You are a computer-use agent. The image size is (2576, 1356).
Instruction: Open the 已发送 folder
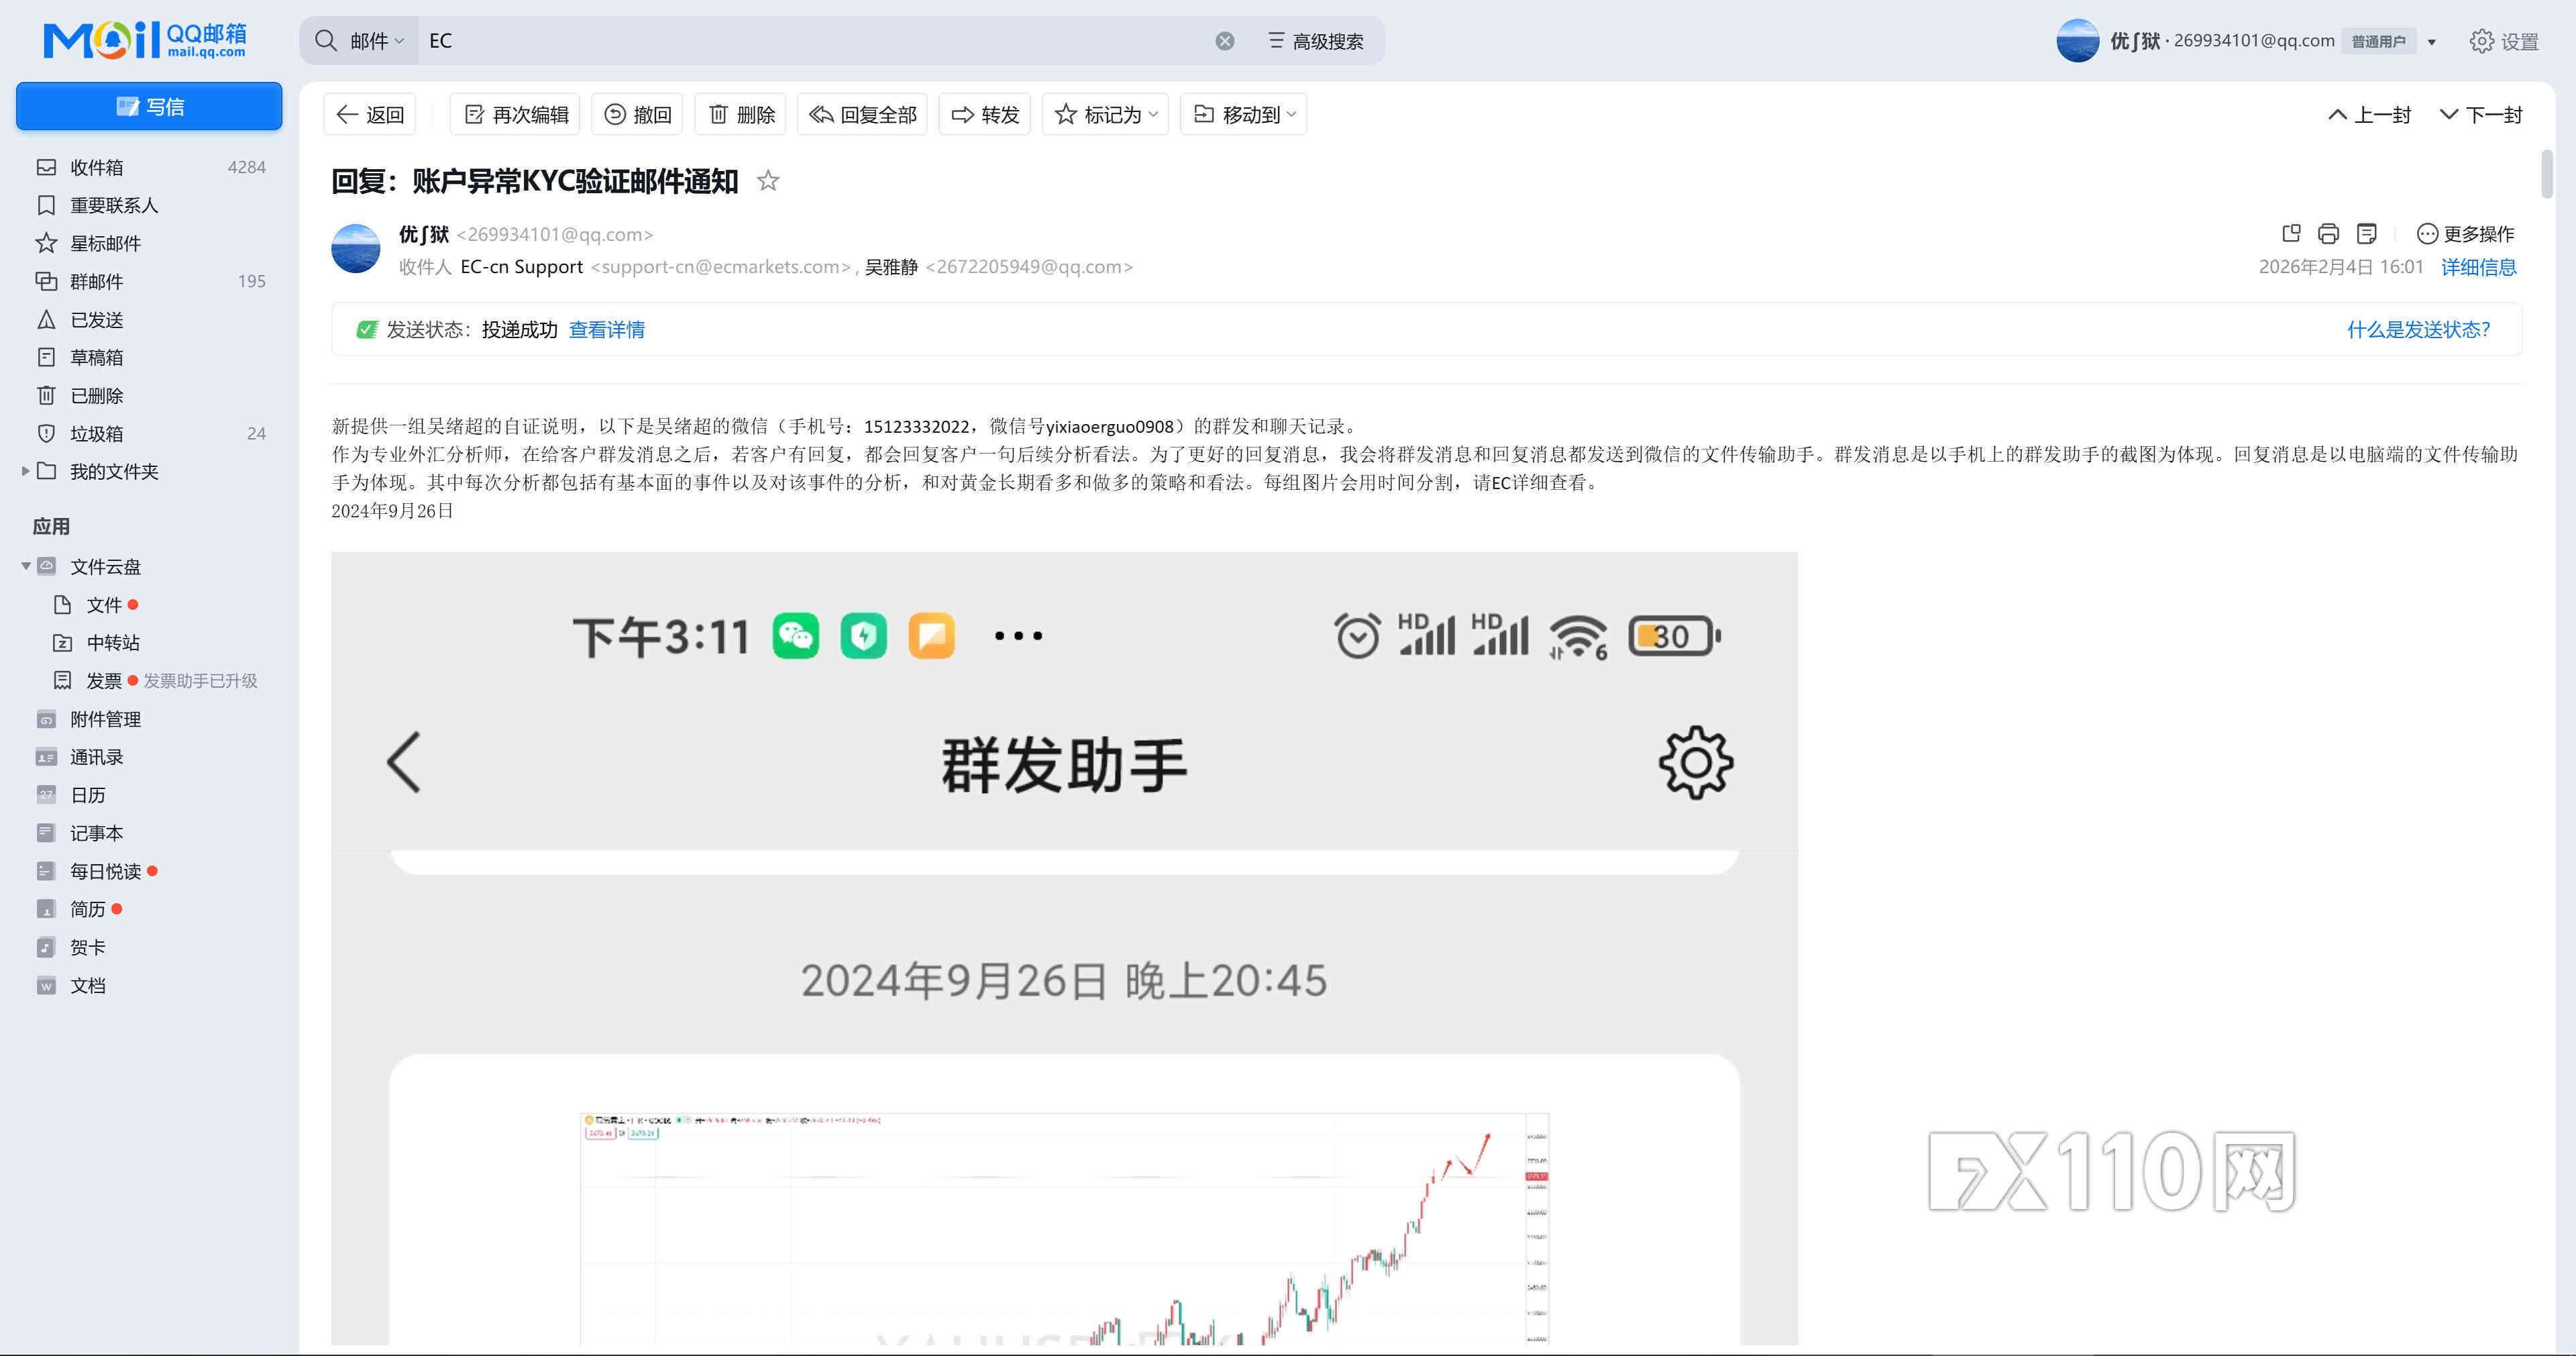click(150, 319)
